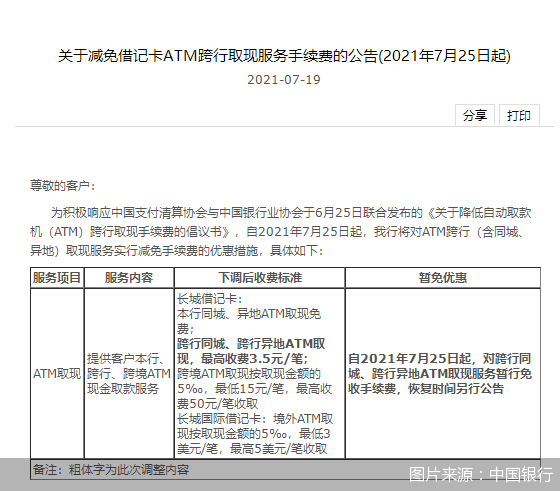Click the 长城国际借记卡 fee line
Viewport: 560px width, 491px height.
(255, 434)
